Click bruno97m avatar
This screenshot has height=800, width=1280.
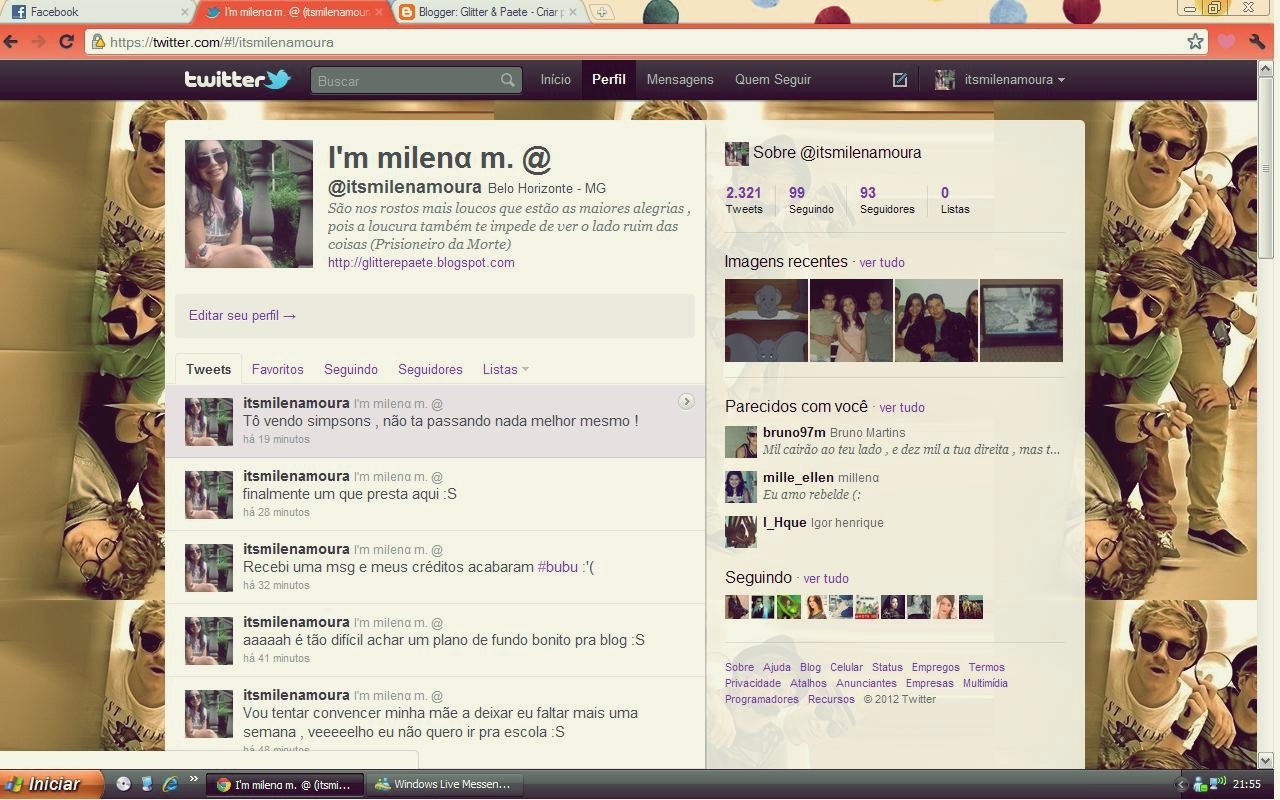coord(741,441)
